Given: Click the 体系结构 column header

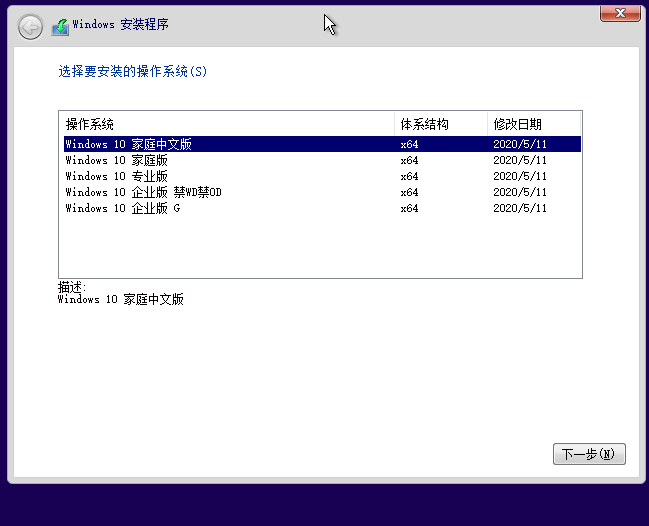Looking at the screenshot, I should pyautogui.click(x=441, y=124).
